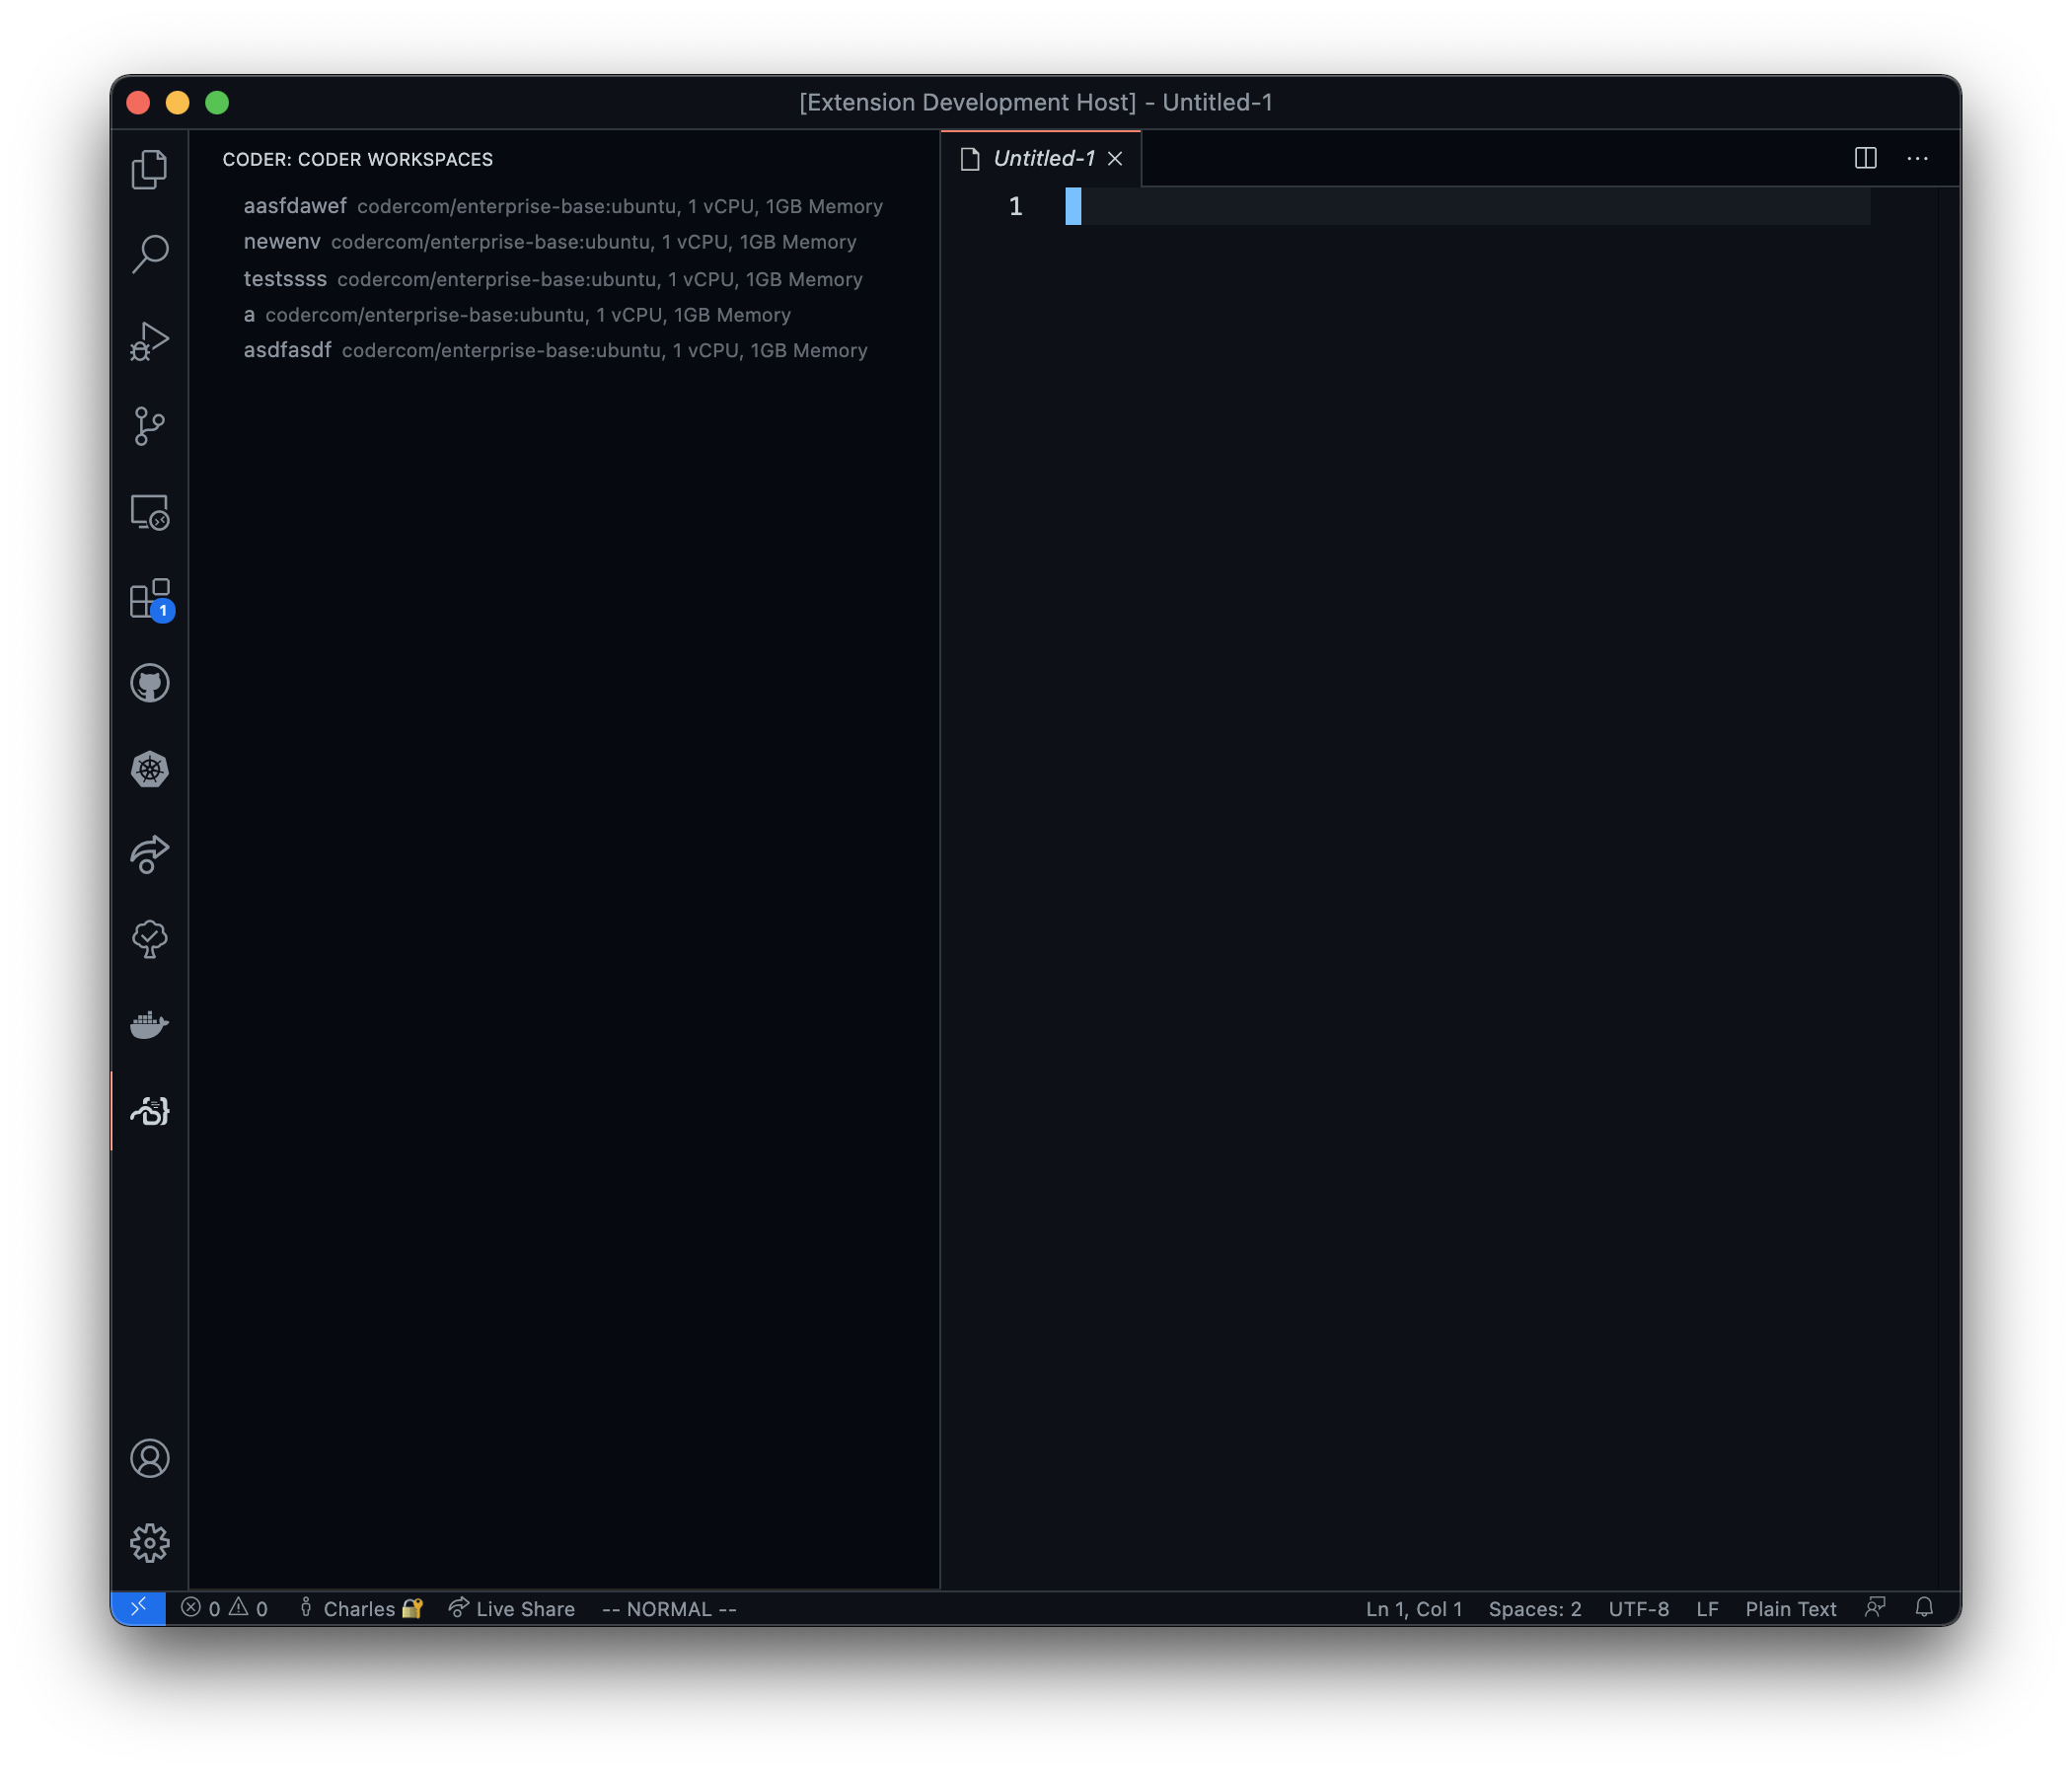Open the Manage settings gear

[x=149, y=1543]
